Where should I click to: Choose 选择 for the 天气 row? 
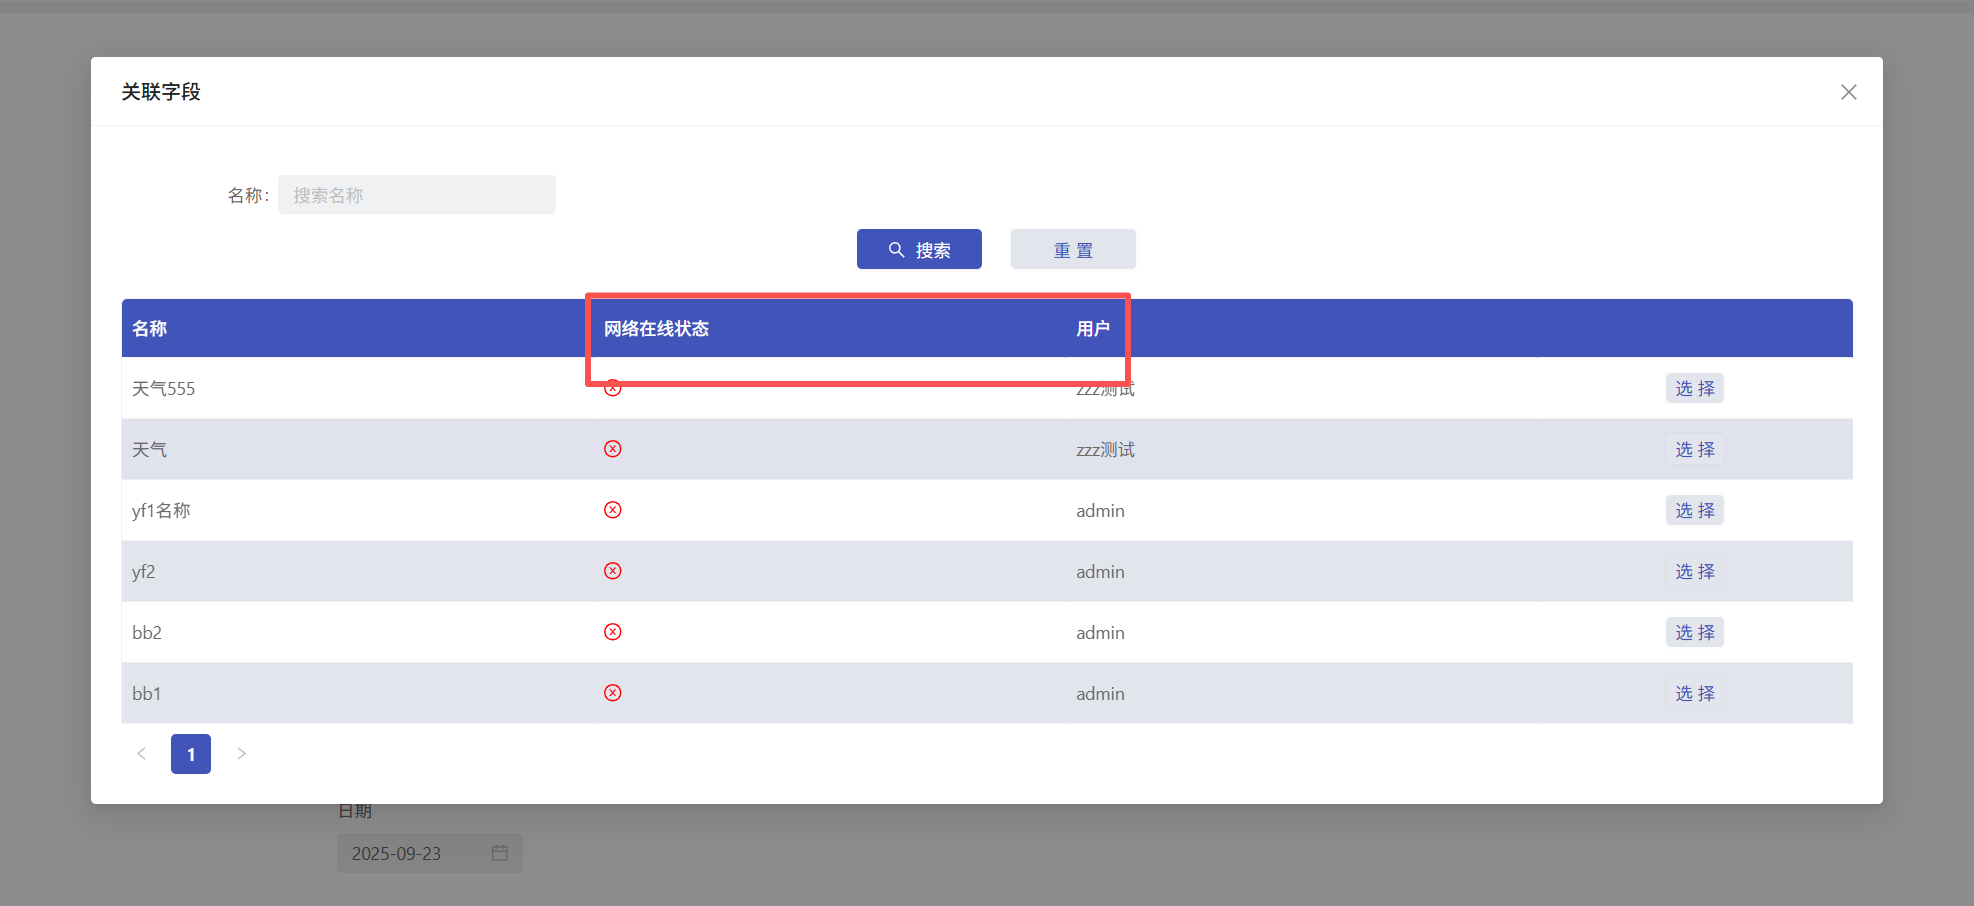pyautogui.click(x=1694, y=449)
